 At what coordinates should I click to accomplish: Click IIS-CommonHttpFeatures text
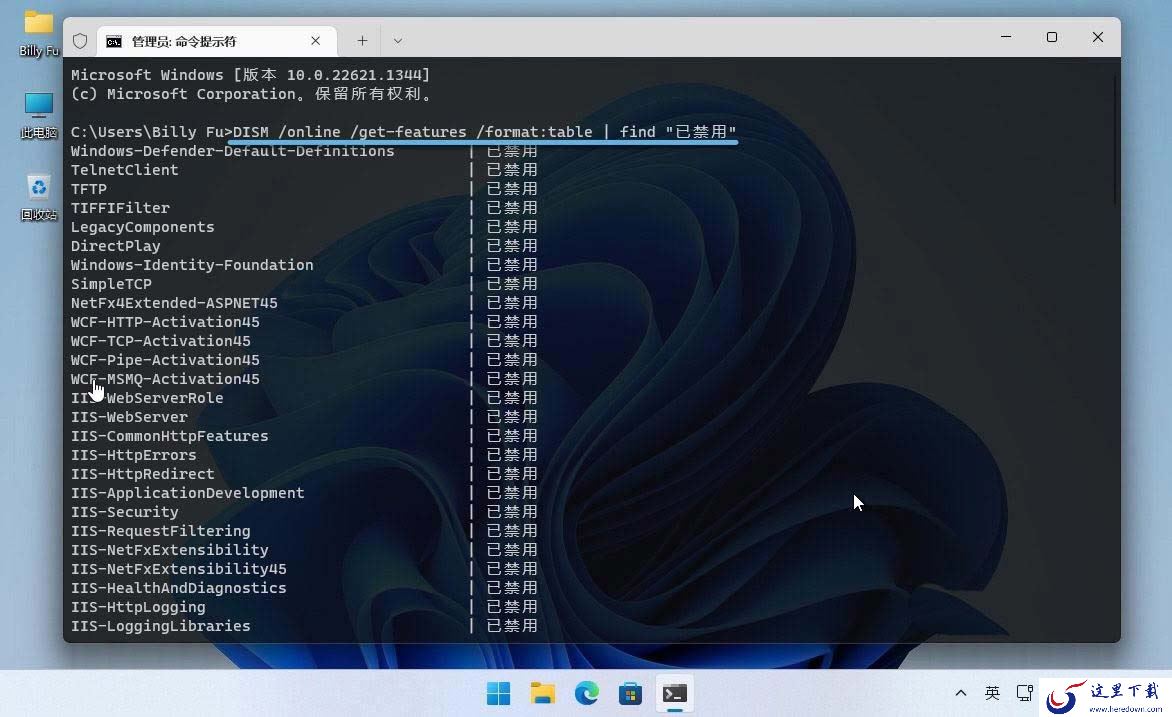point(170,436)
